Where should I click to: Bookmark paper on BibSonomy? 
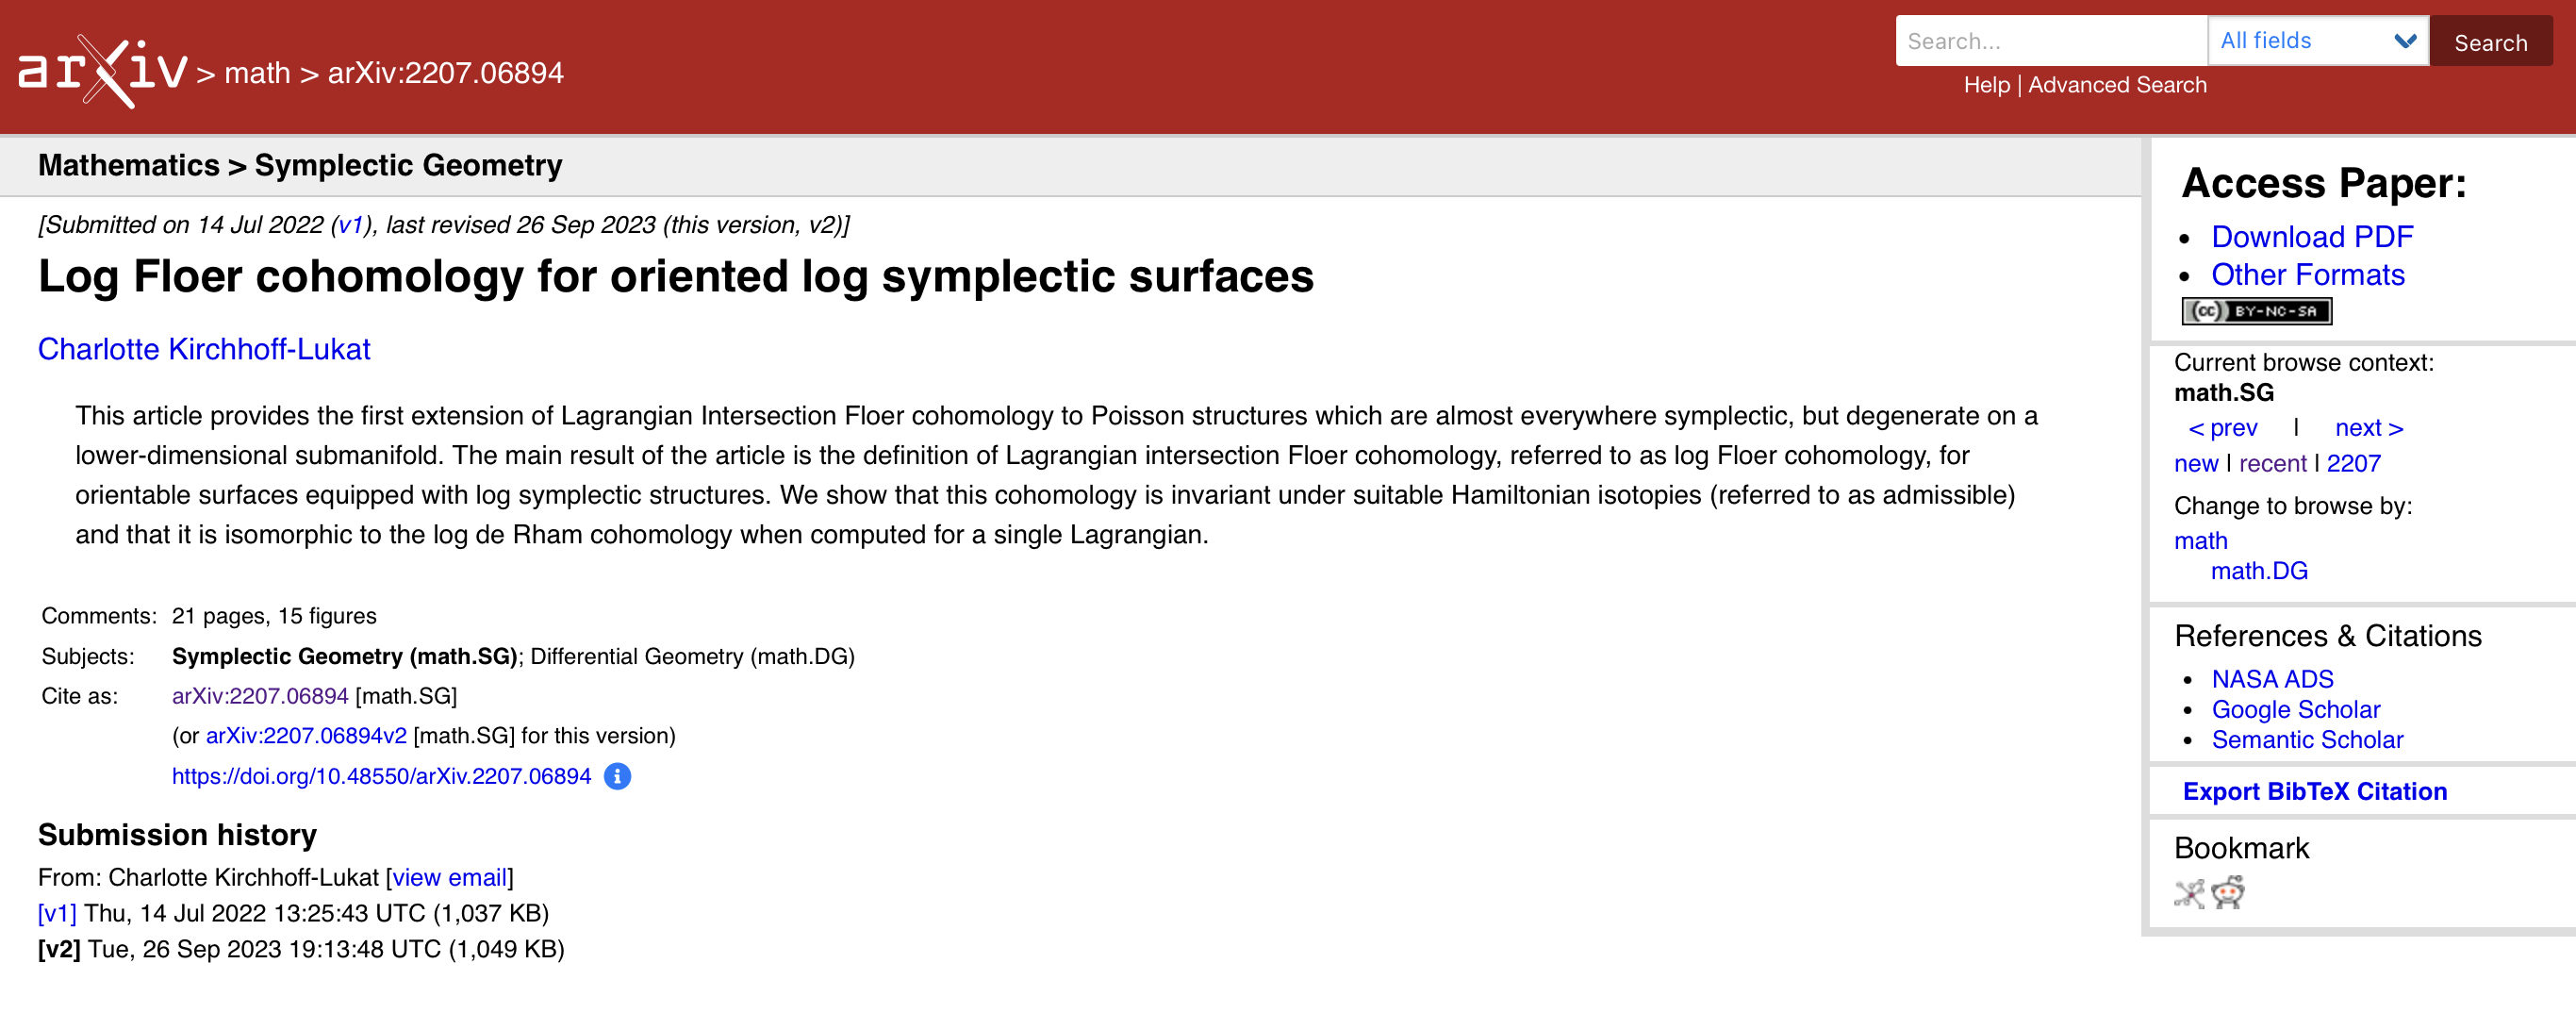coord(2188,893)
